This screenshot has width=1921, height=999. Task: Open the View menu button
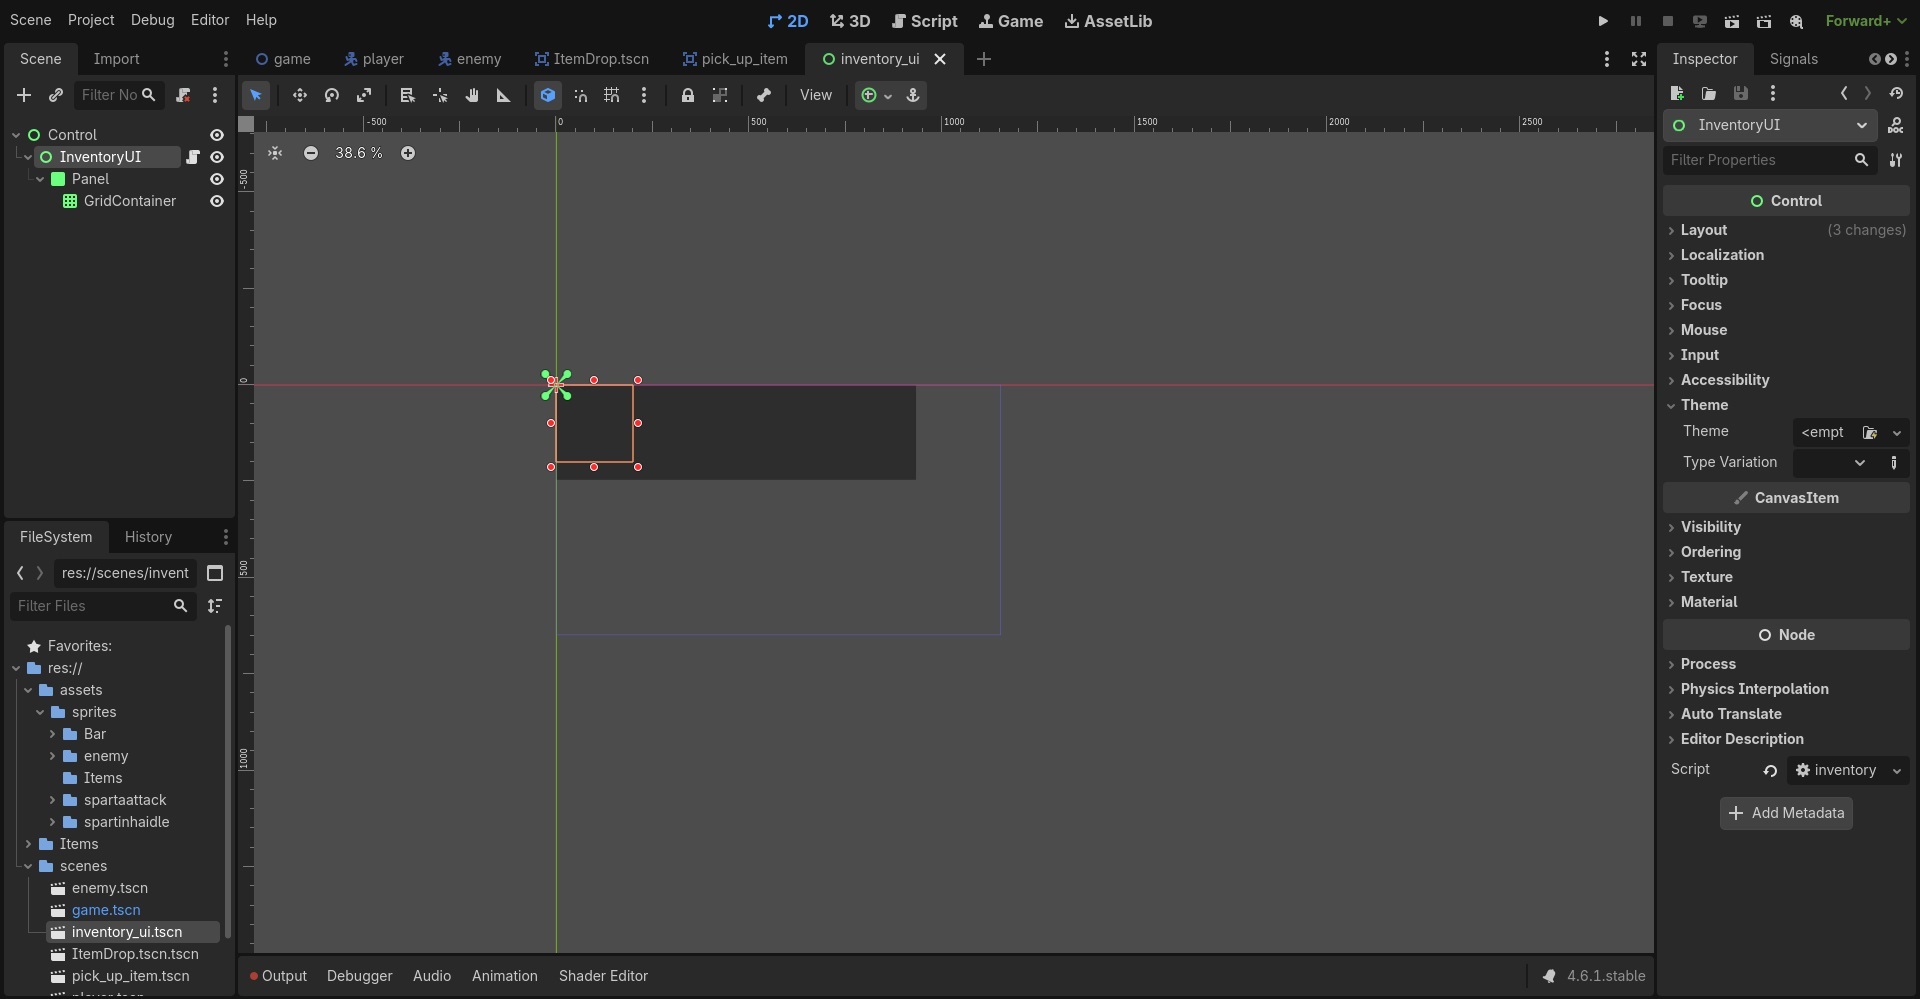point(815,95)
